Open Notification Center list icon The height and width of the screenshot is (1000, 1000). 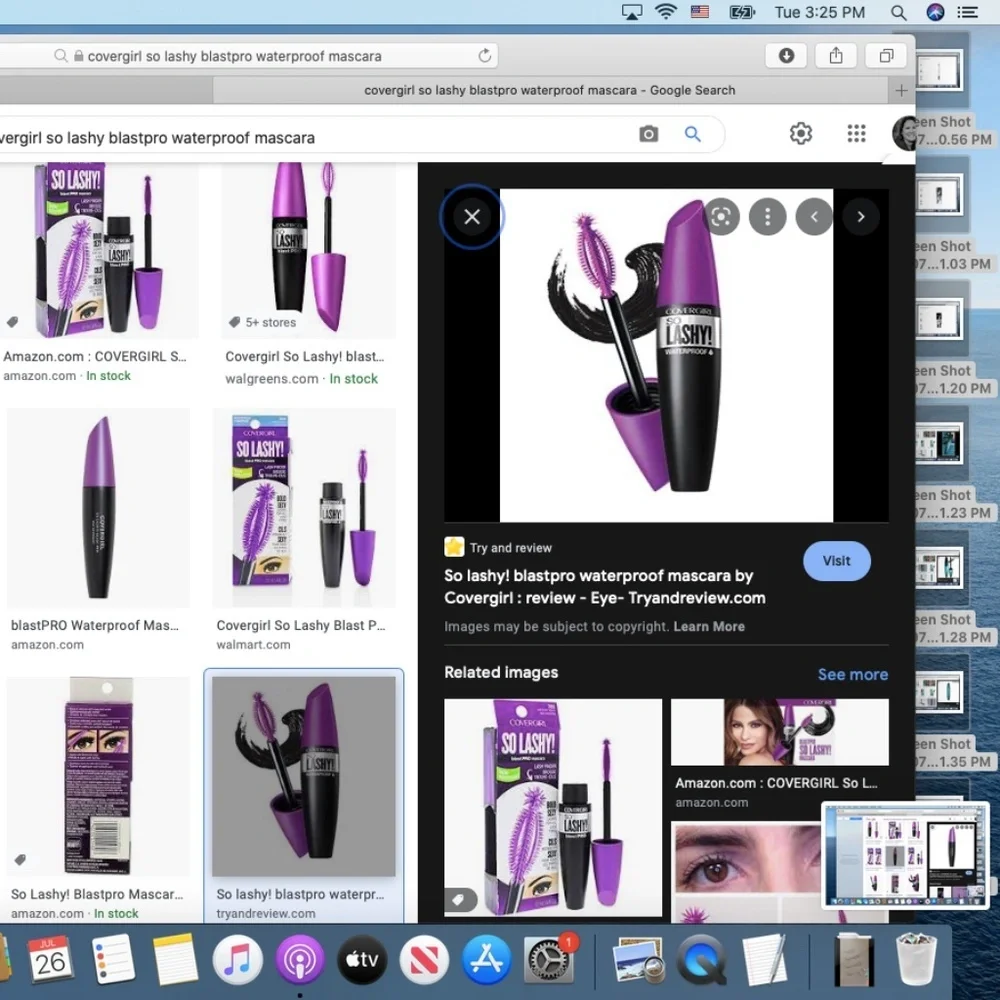967,12
